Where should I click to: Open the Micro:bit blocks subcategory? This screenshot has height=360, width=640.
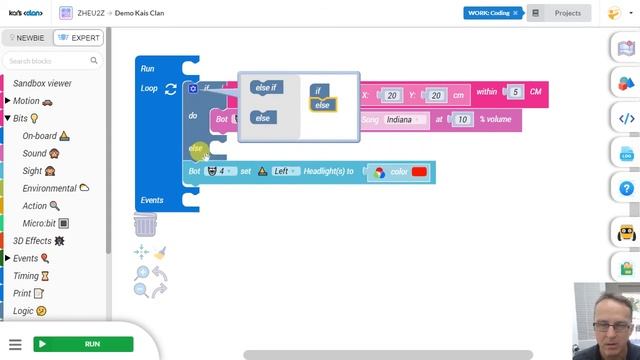(x=45, y=223)
